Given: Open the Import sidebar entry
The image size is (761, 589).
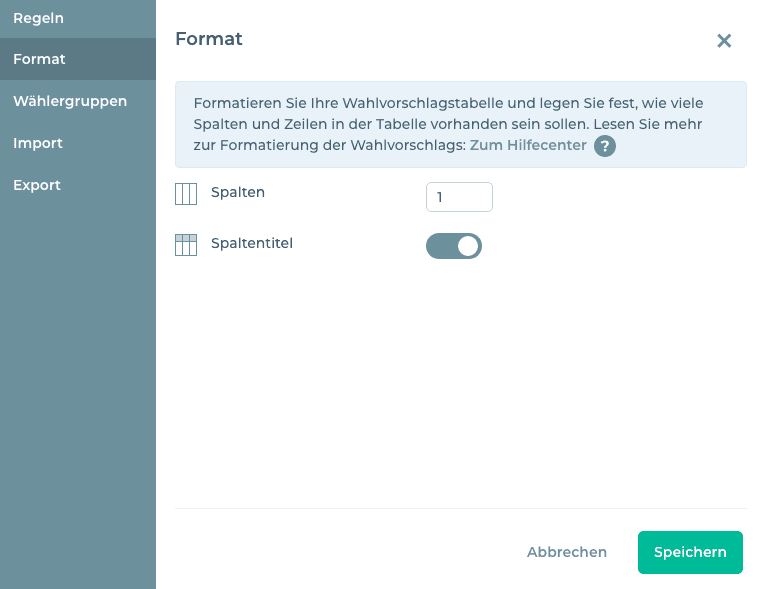Looking at the screenshot, I should pyautogui.click(x=38, y=143).
